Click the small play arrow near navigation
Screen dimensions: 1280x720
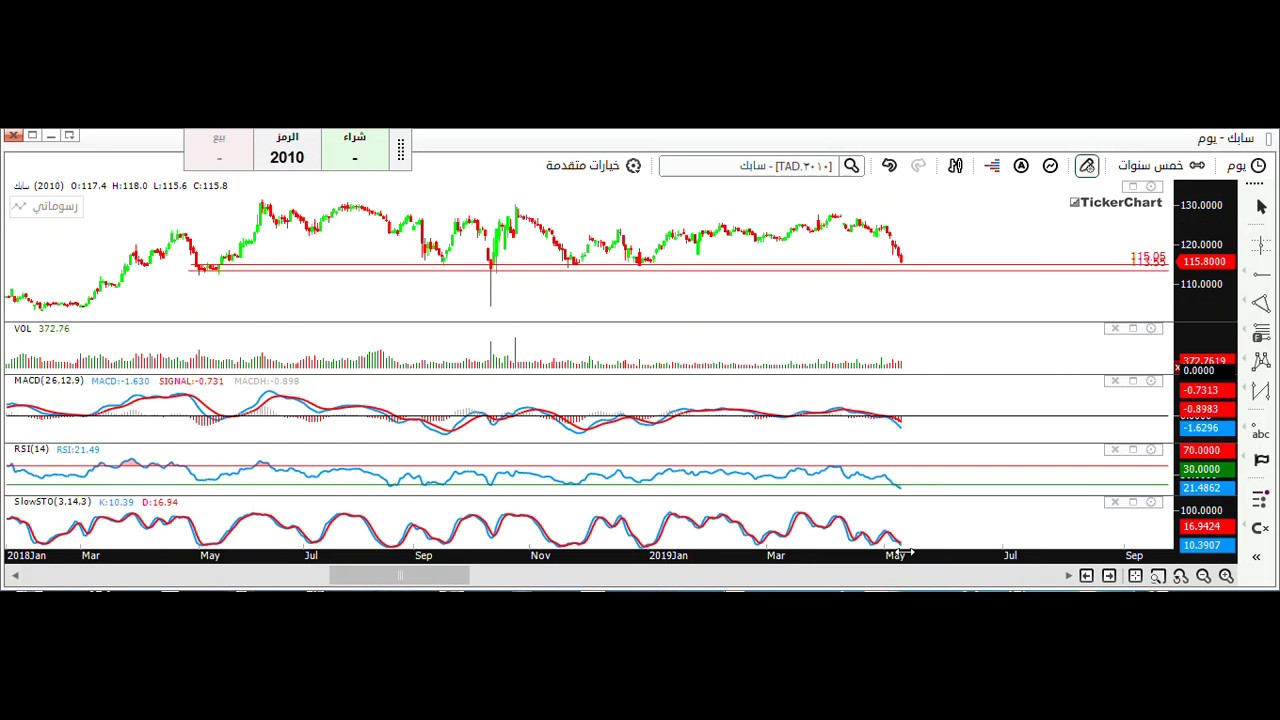(1068, 576)
